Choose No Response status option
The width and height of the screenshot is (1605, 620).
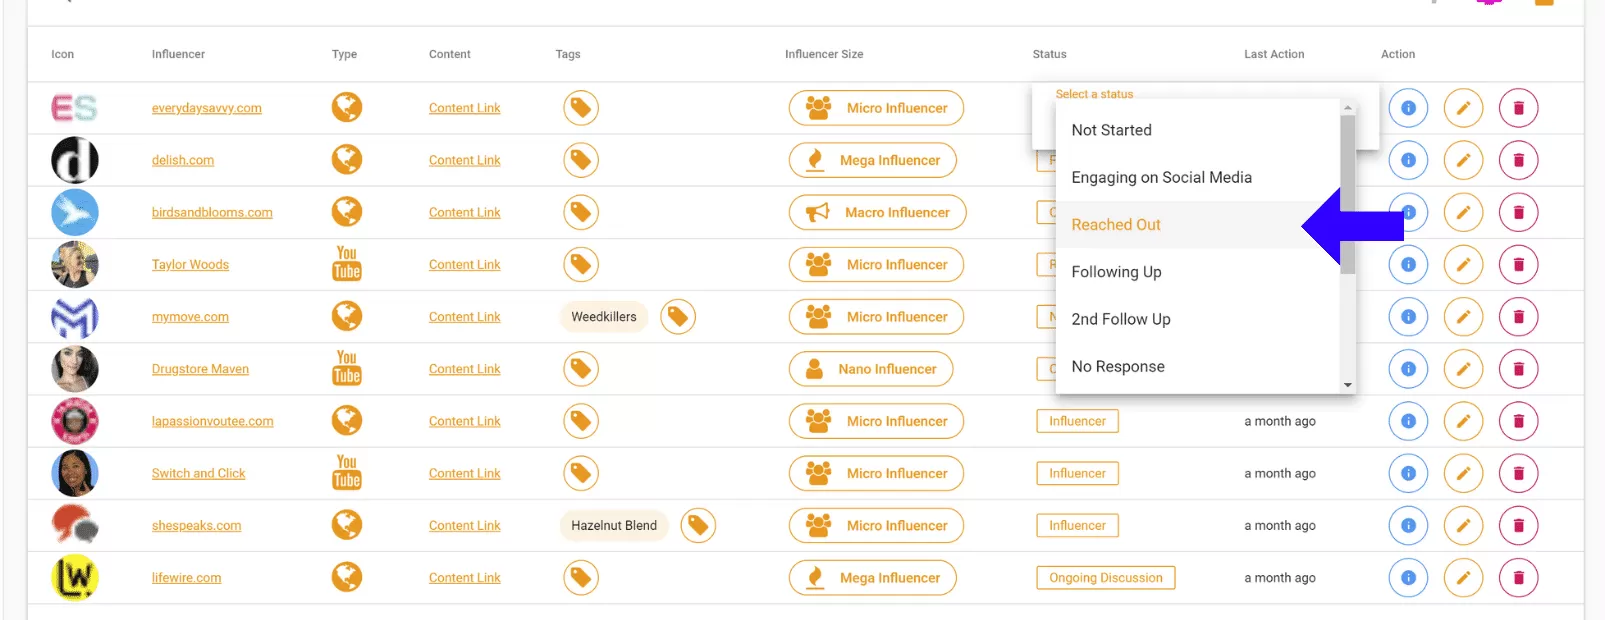(1198, 366)
